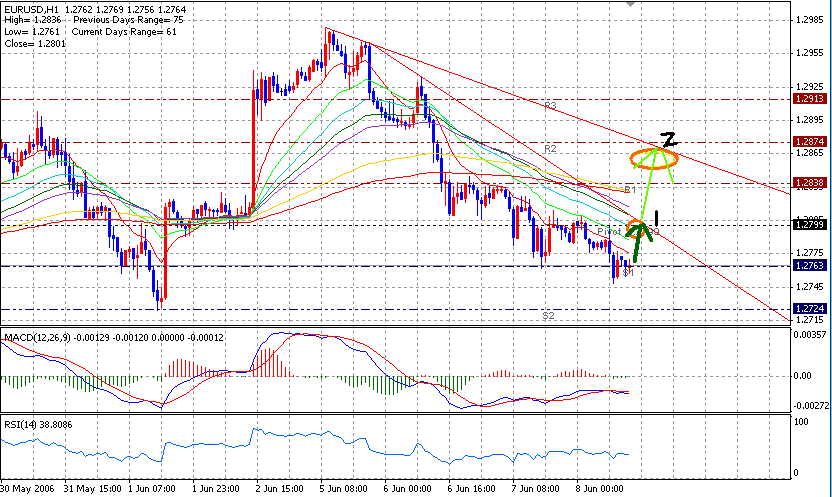
Task: Click the 7 Jun 08:00 time label
Action: pyautogui.click(x=535, y=488)
